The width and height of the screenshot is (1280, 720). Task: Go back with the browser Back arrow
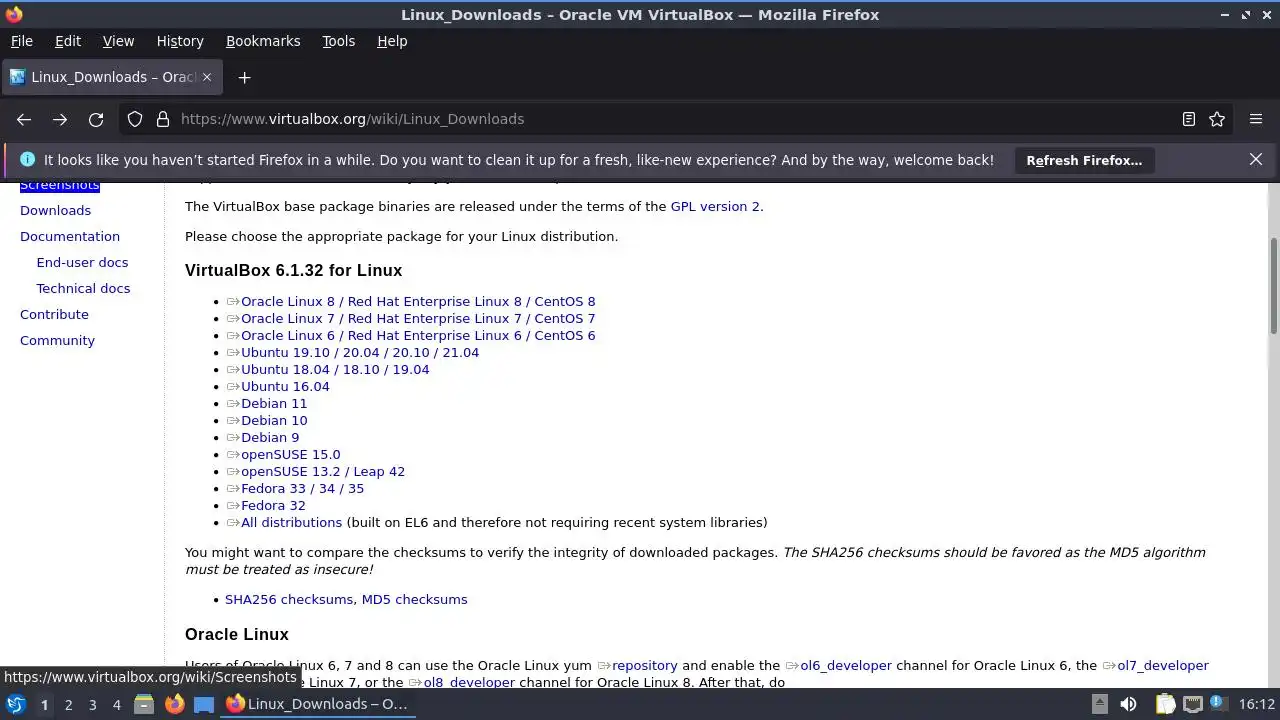24,119
